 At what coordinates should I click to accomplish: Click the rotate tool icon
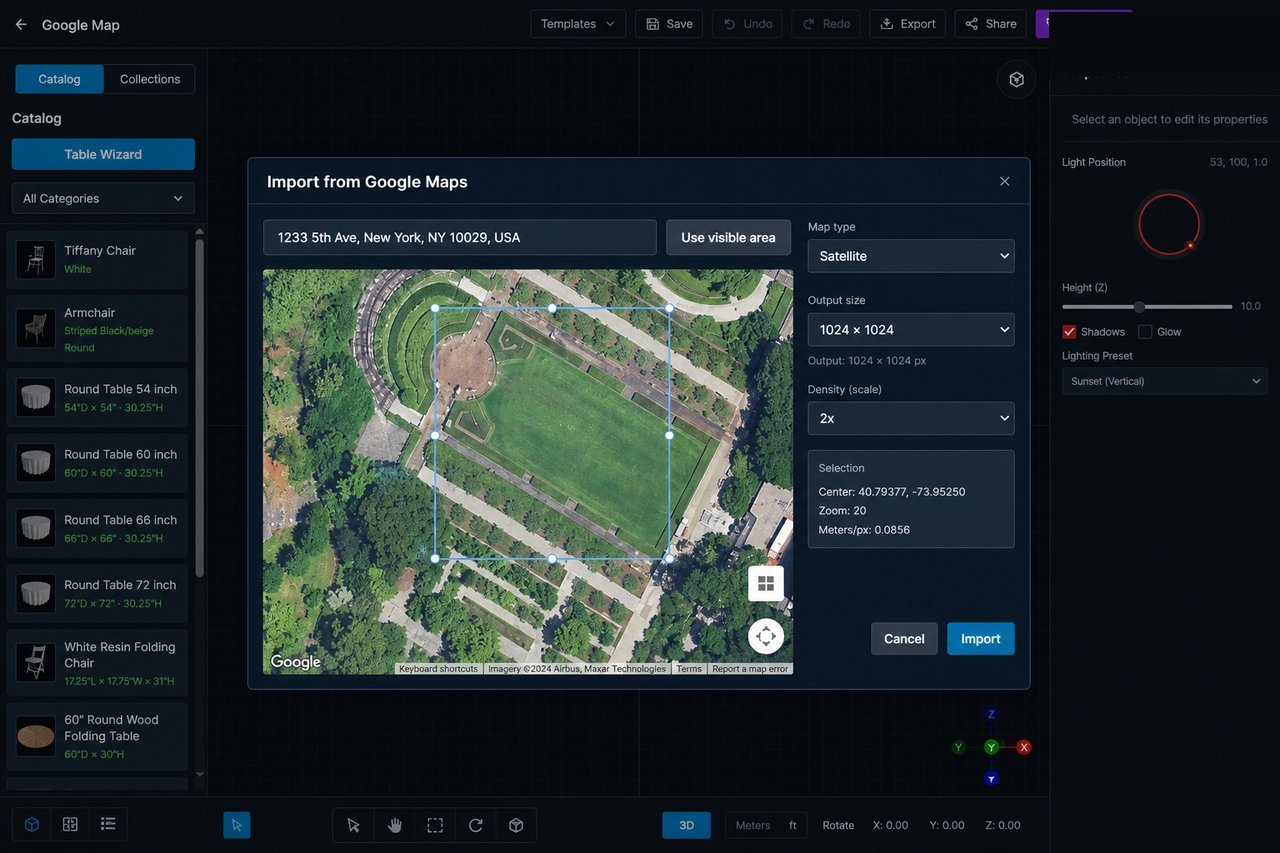[x=476, y=825]
